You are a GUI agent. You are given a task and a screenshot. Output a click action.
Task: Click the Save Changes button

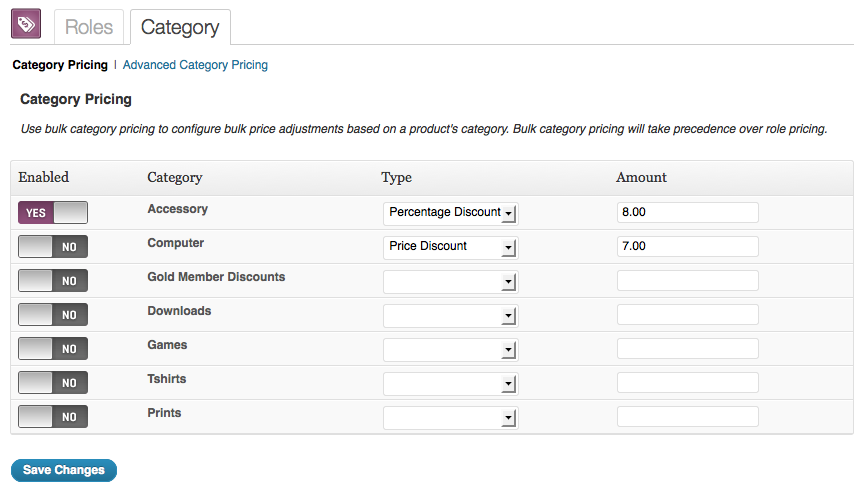coord(64,470)
